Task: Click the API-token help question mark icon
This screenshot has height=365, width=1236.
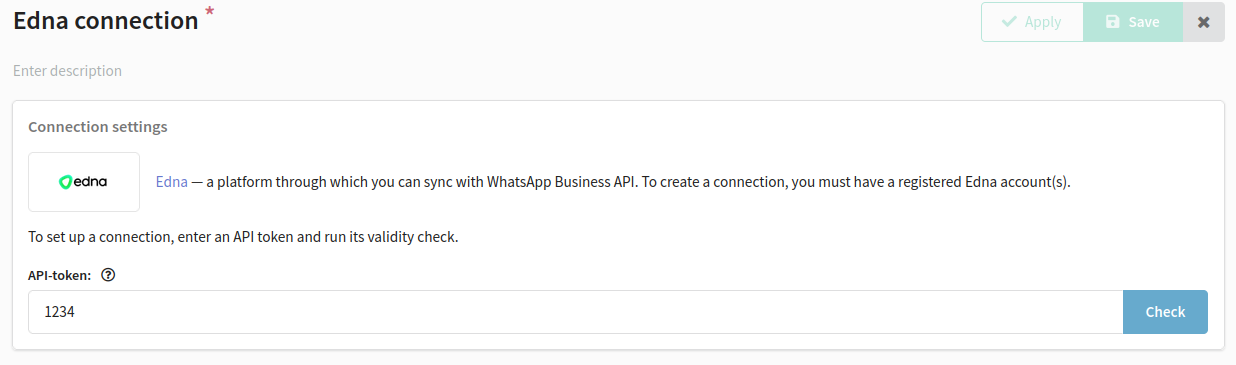Action: (109, 275)
